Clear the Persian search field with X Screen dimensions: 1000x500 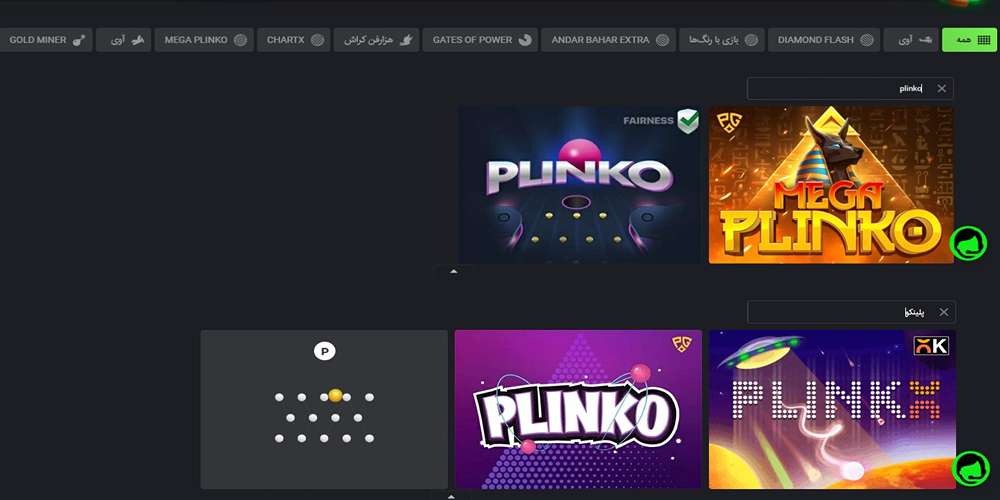pos(944,312)
